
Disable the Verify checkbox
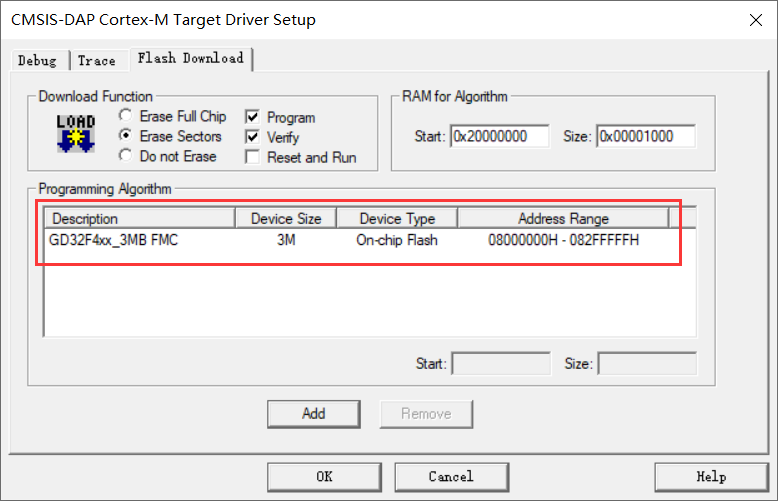tap(252, 137)
